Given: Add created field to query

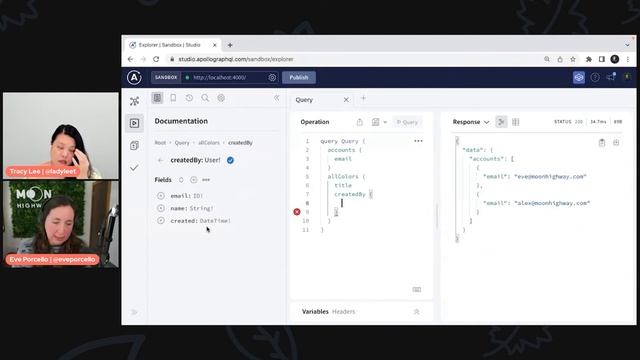Looking at the screenshot, I should pos(161,221).
